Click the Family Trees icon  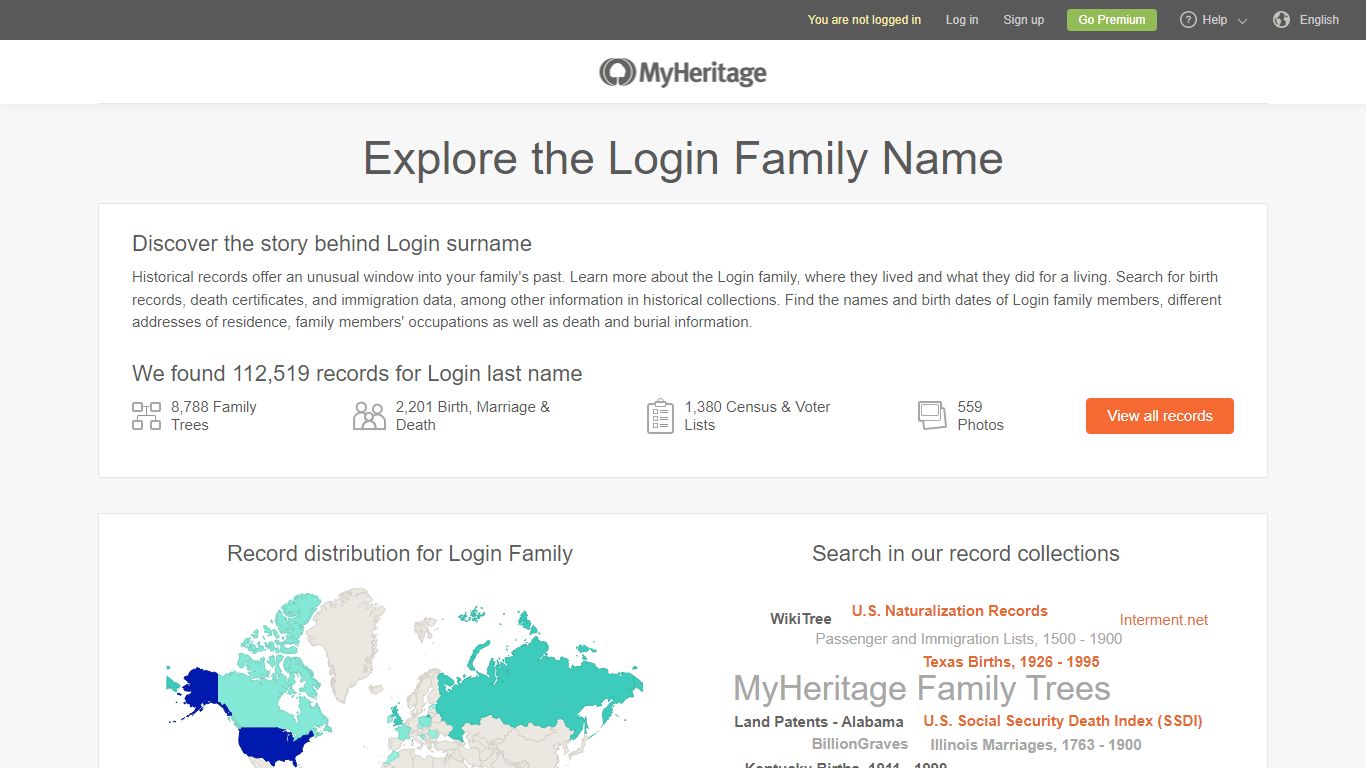(x=146, y=415)
